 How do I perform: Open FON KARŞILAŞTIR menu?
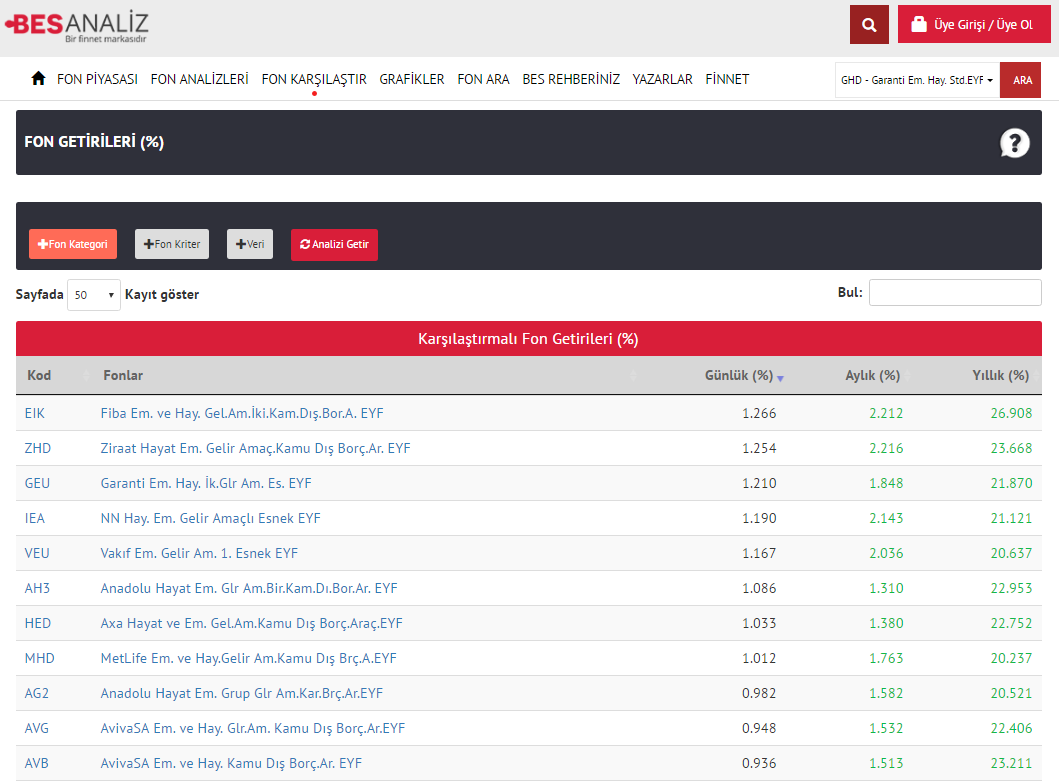pos(314,79)
